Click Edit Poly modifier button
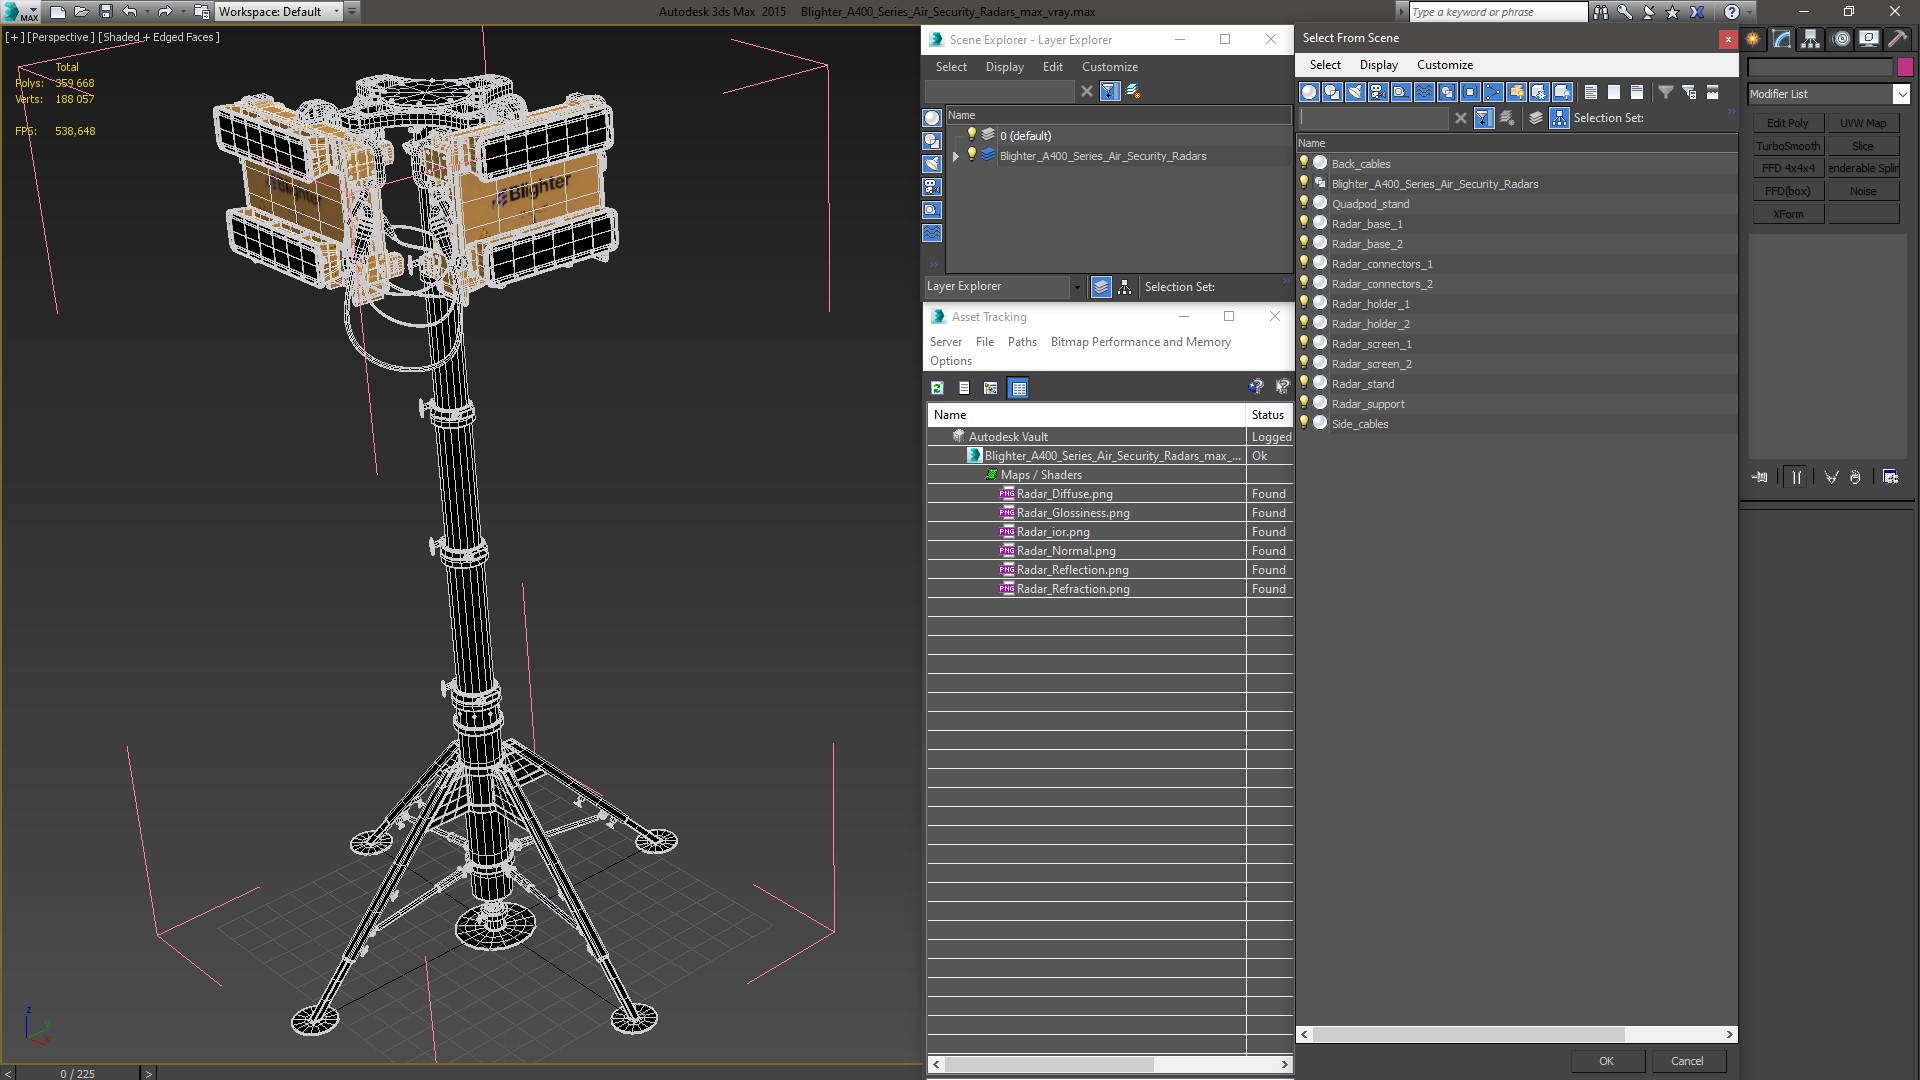 [1788, 123]
